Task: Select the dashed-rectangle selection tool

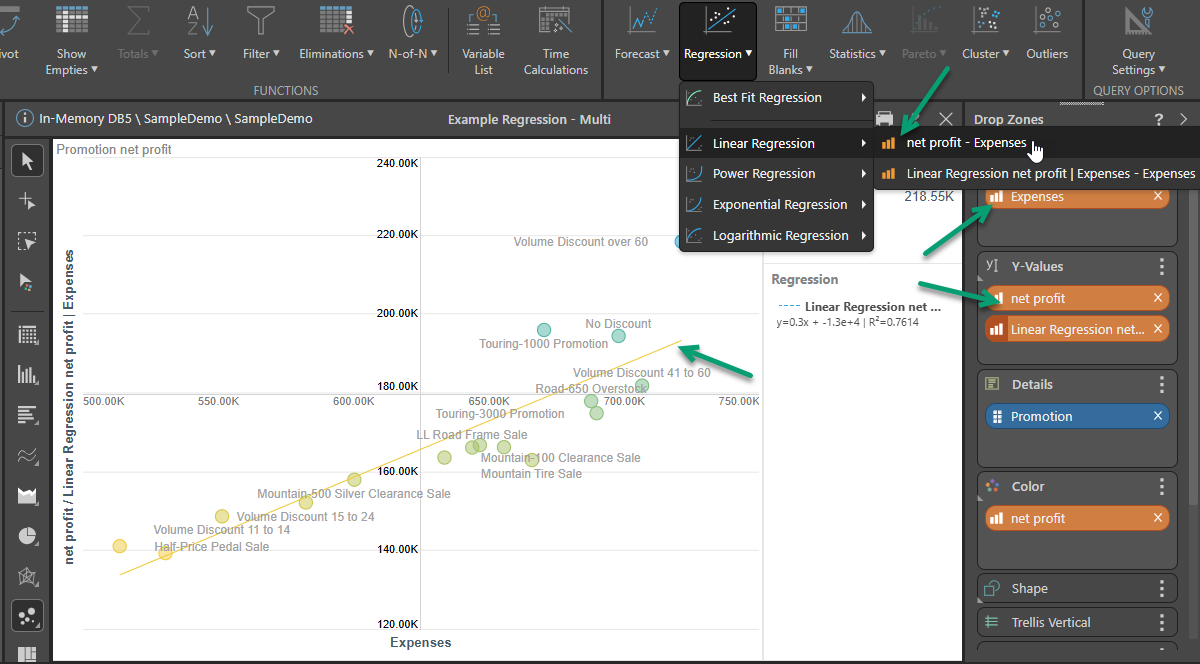Action: tap(27, 242)
